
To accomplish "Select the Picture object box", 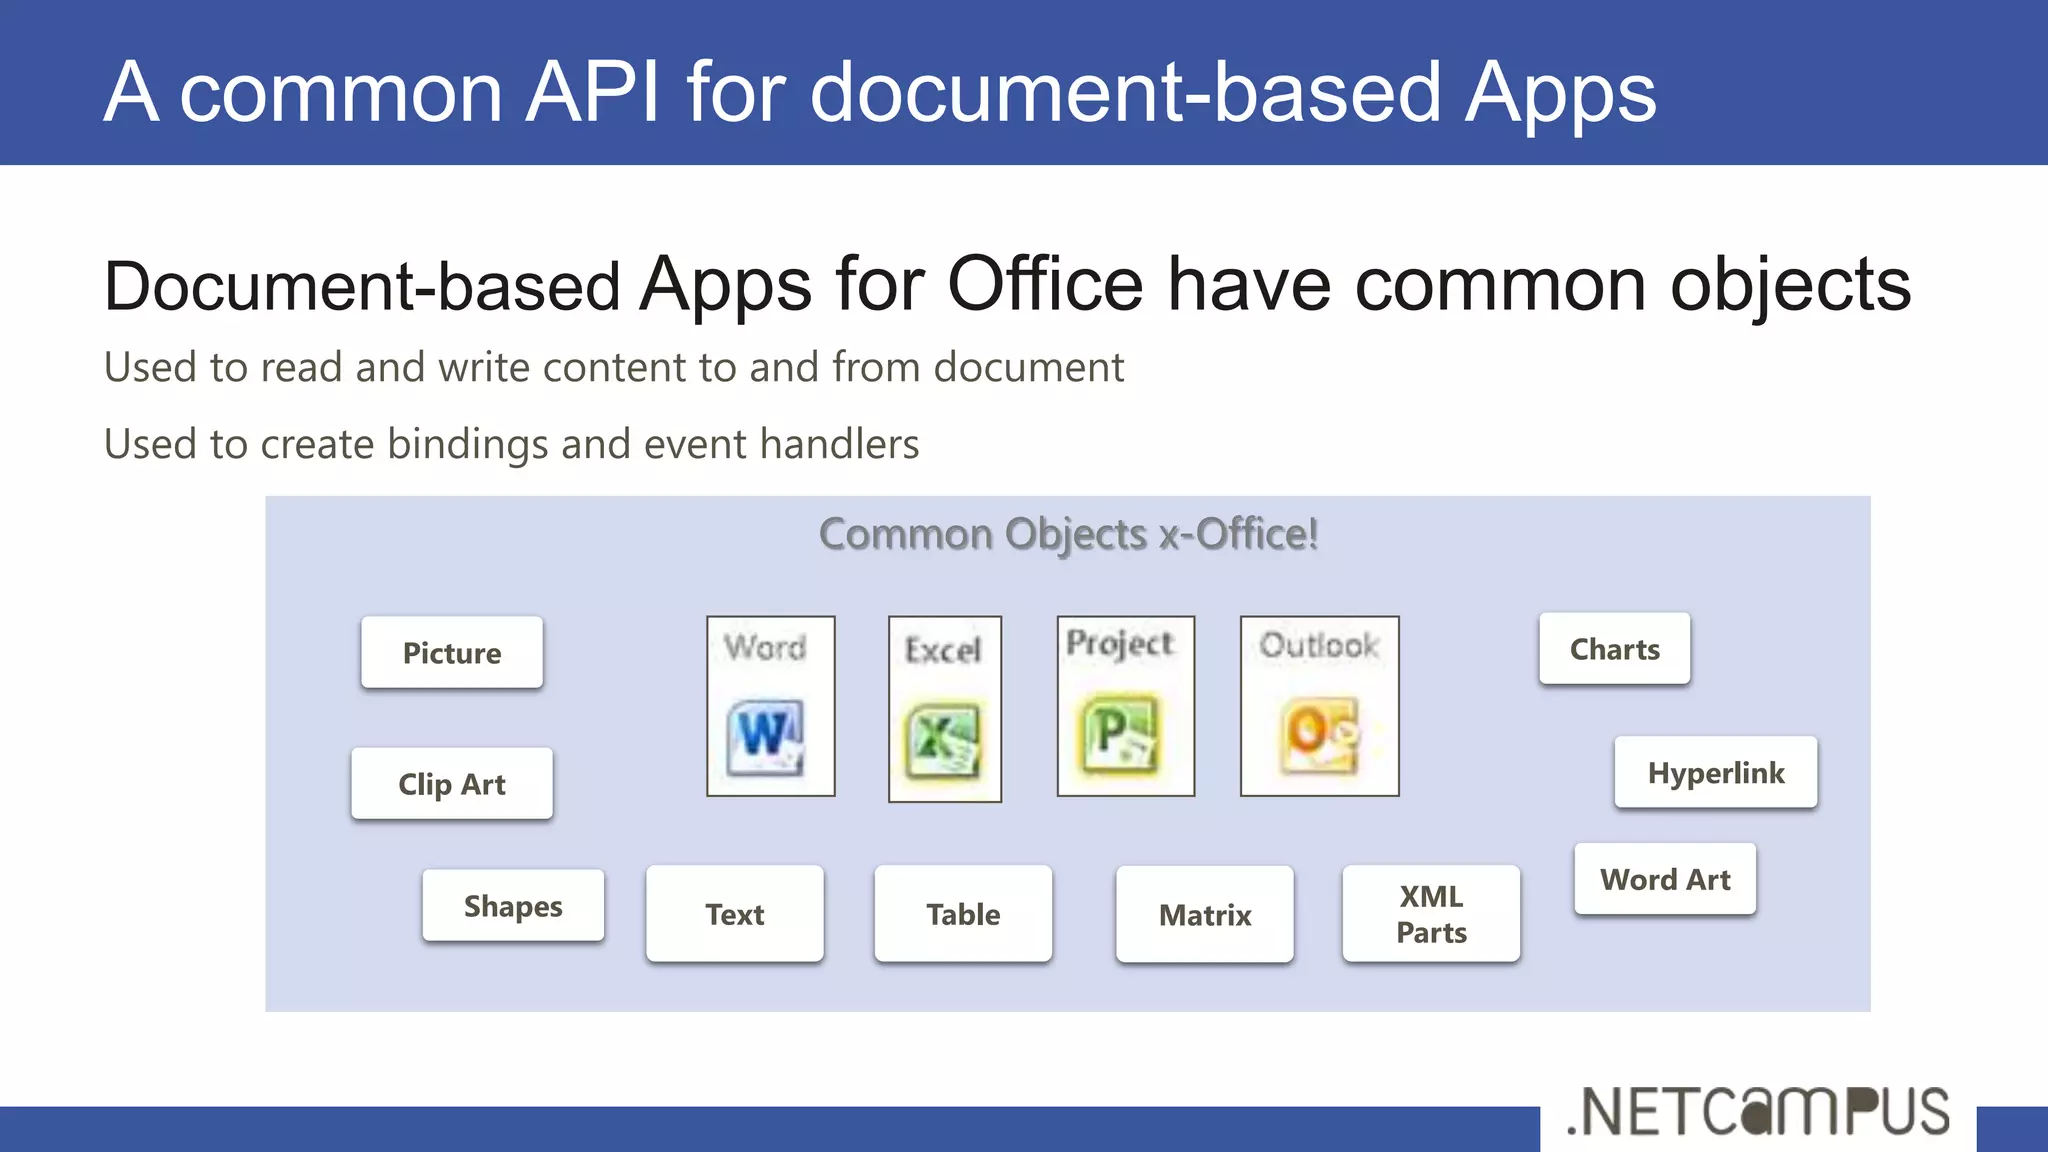I will pos(452,652).
